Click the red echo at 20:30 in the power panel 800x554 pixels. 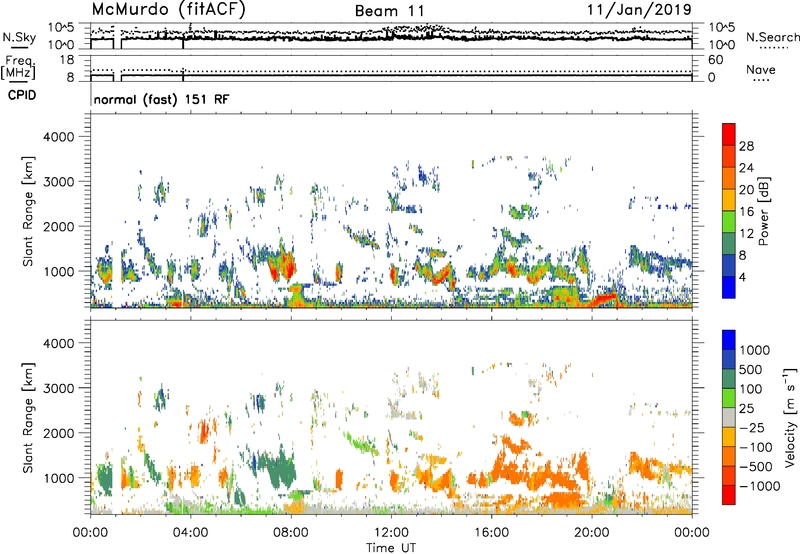604,299
